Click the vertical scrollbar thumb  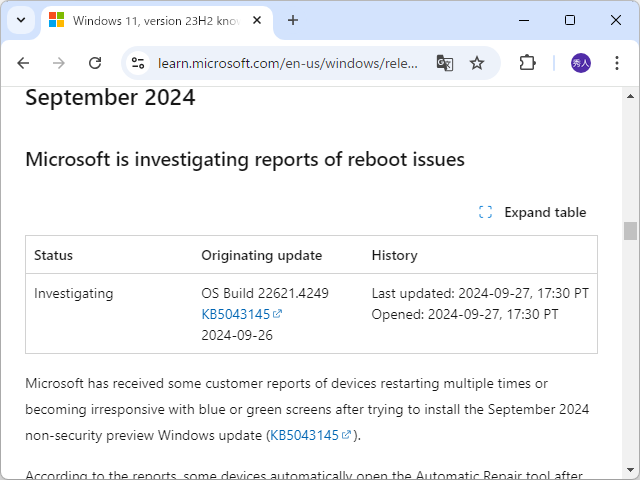(x=630, y=231)
